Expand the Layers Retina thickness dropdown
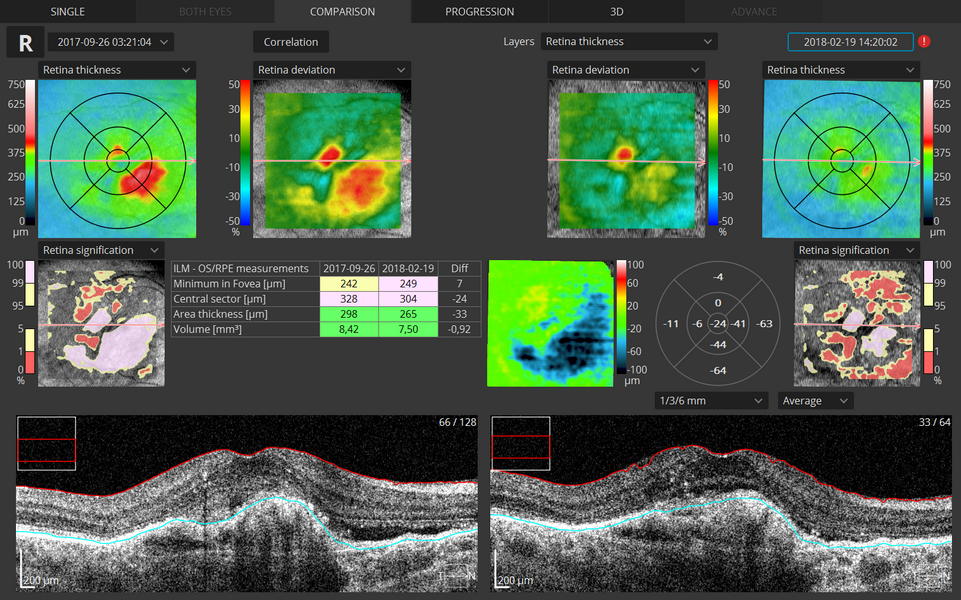This screenshot has height=600, width=961. (629, 42)
